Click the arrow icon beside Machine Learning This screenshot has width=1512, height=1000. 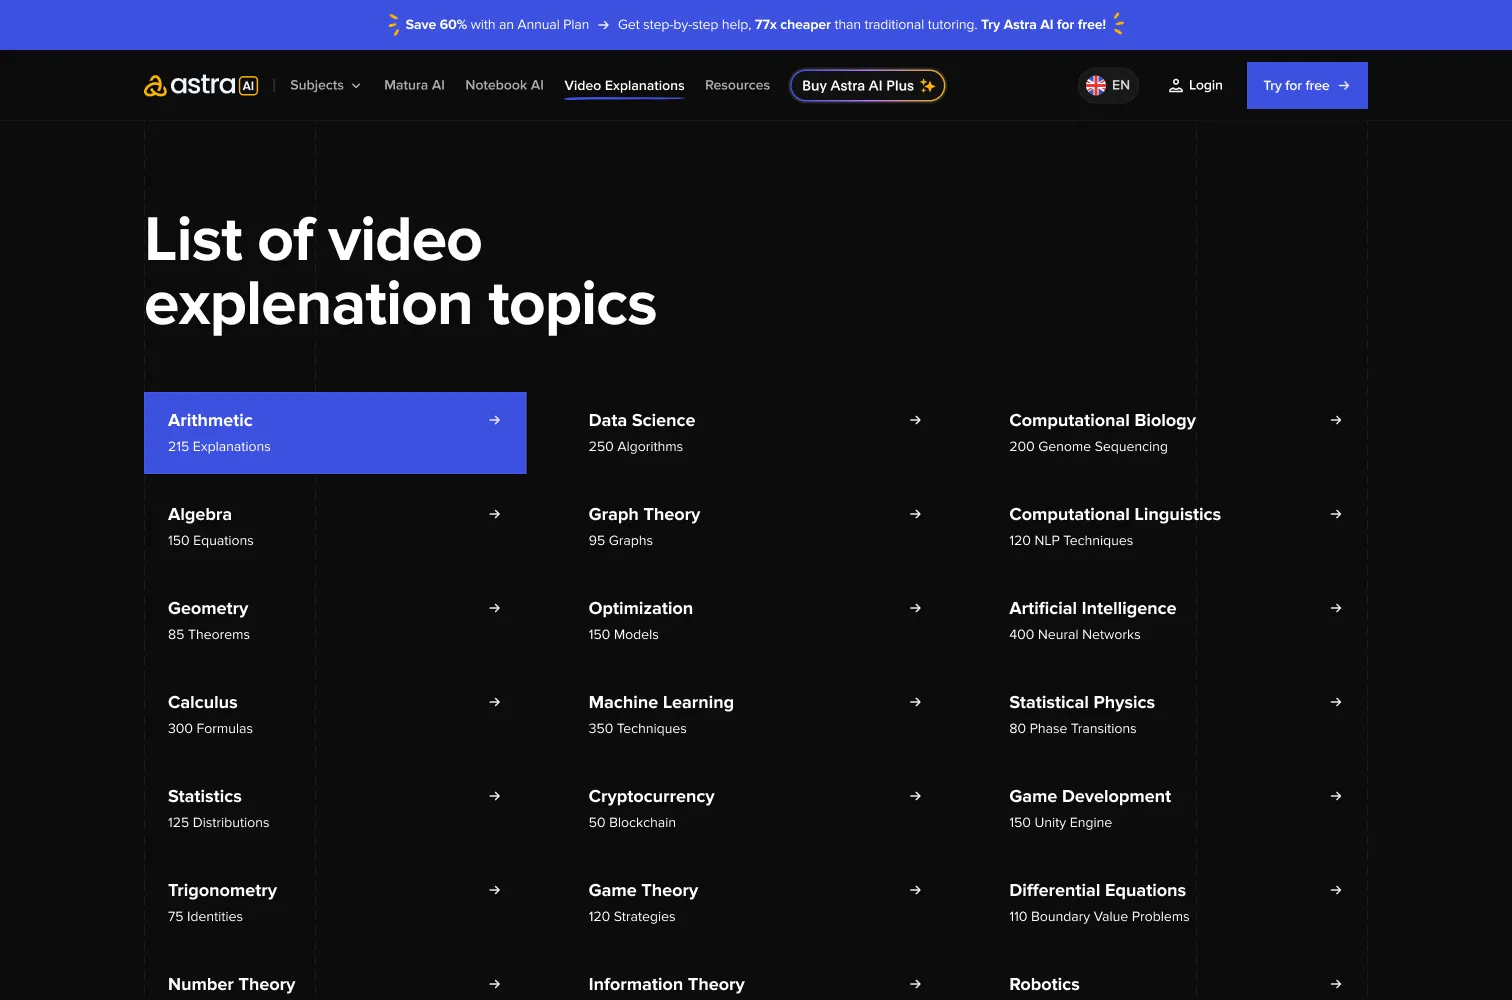pyautogui.click(x=915, y=702)
